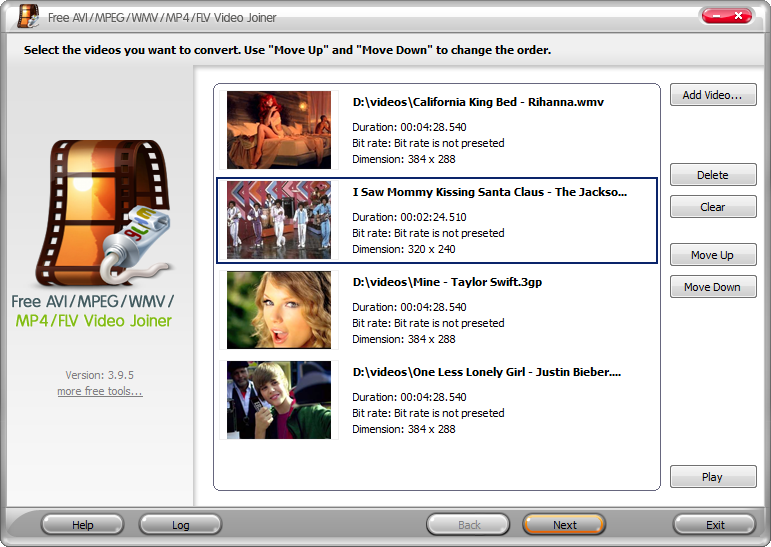Click Rihanna video's 'Dimension: 384 x 288' text
The image size is (771, 547).
tap(404, 159)
